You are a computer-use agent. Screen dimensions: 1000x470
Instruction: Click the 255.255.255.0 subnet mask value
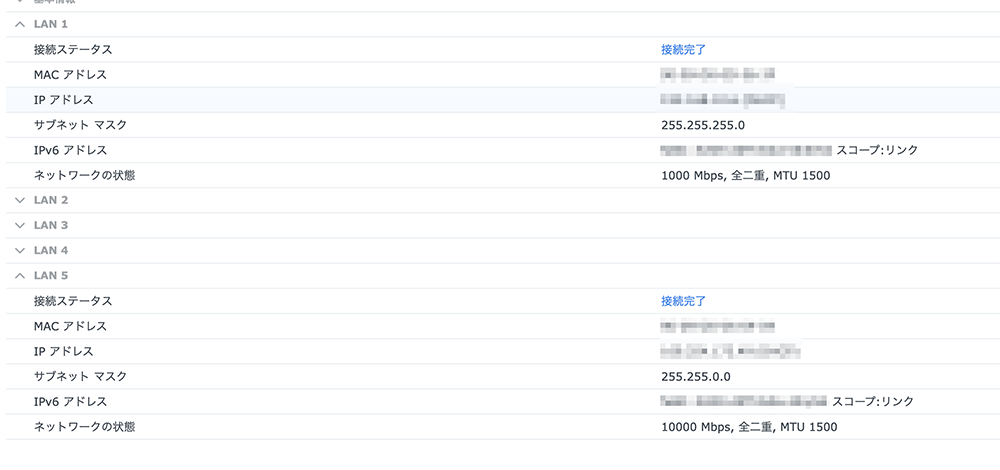click(703, 125)
